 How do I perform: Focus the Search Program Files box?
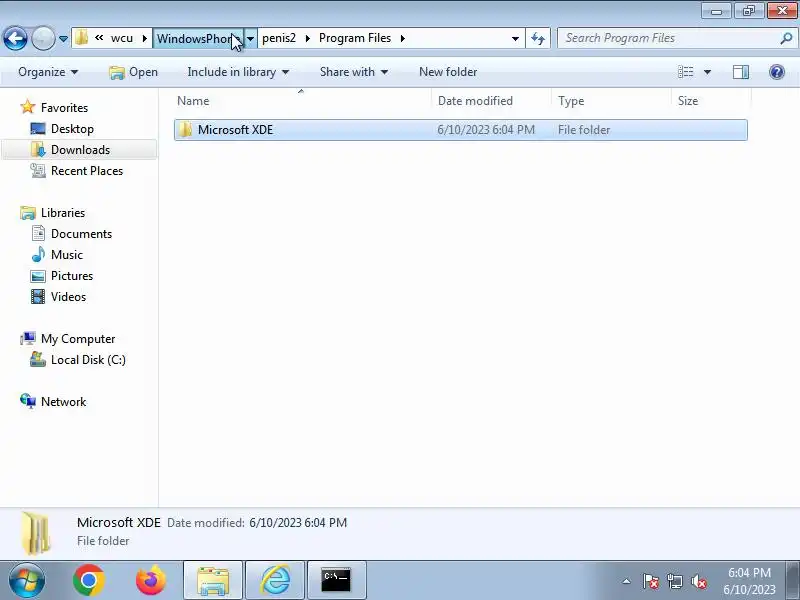(668, 38)
